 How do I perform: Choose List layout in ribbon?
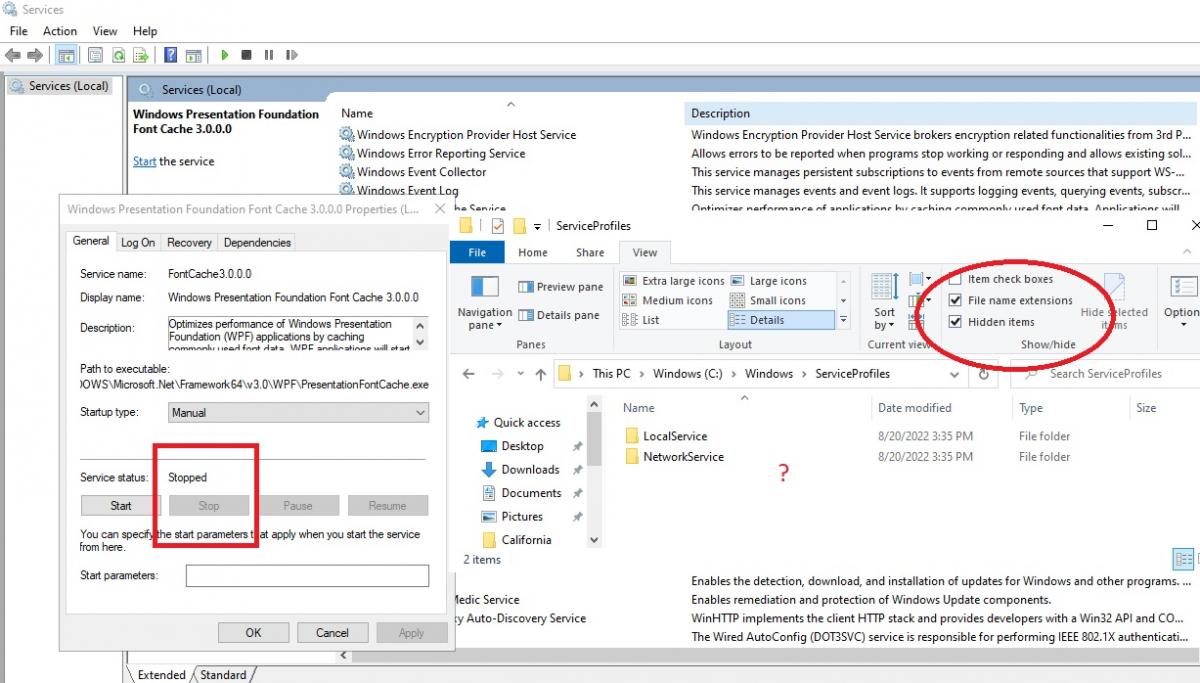[641, 320]
